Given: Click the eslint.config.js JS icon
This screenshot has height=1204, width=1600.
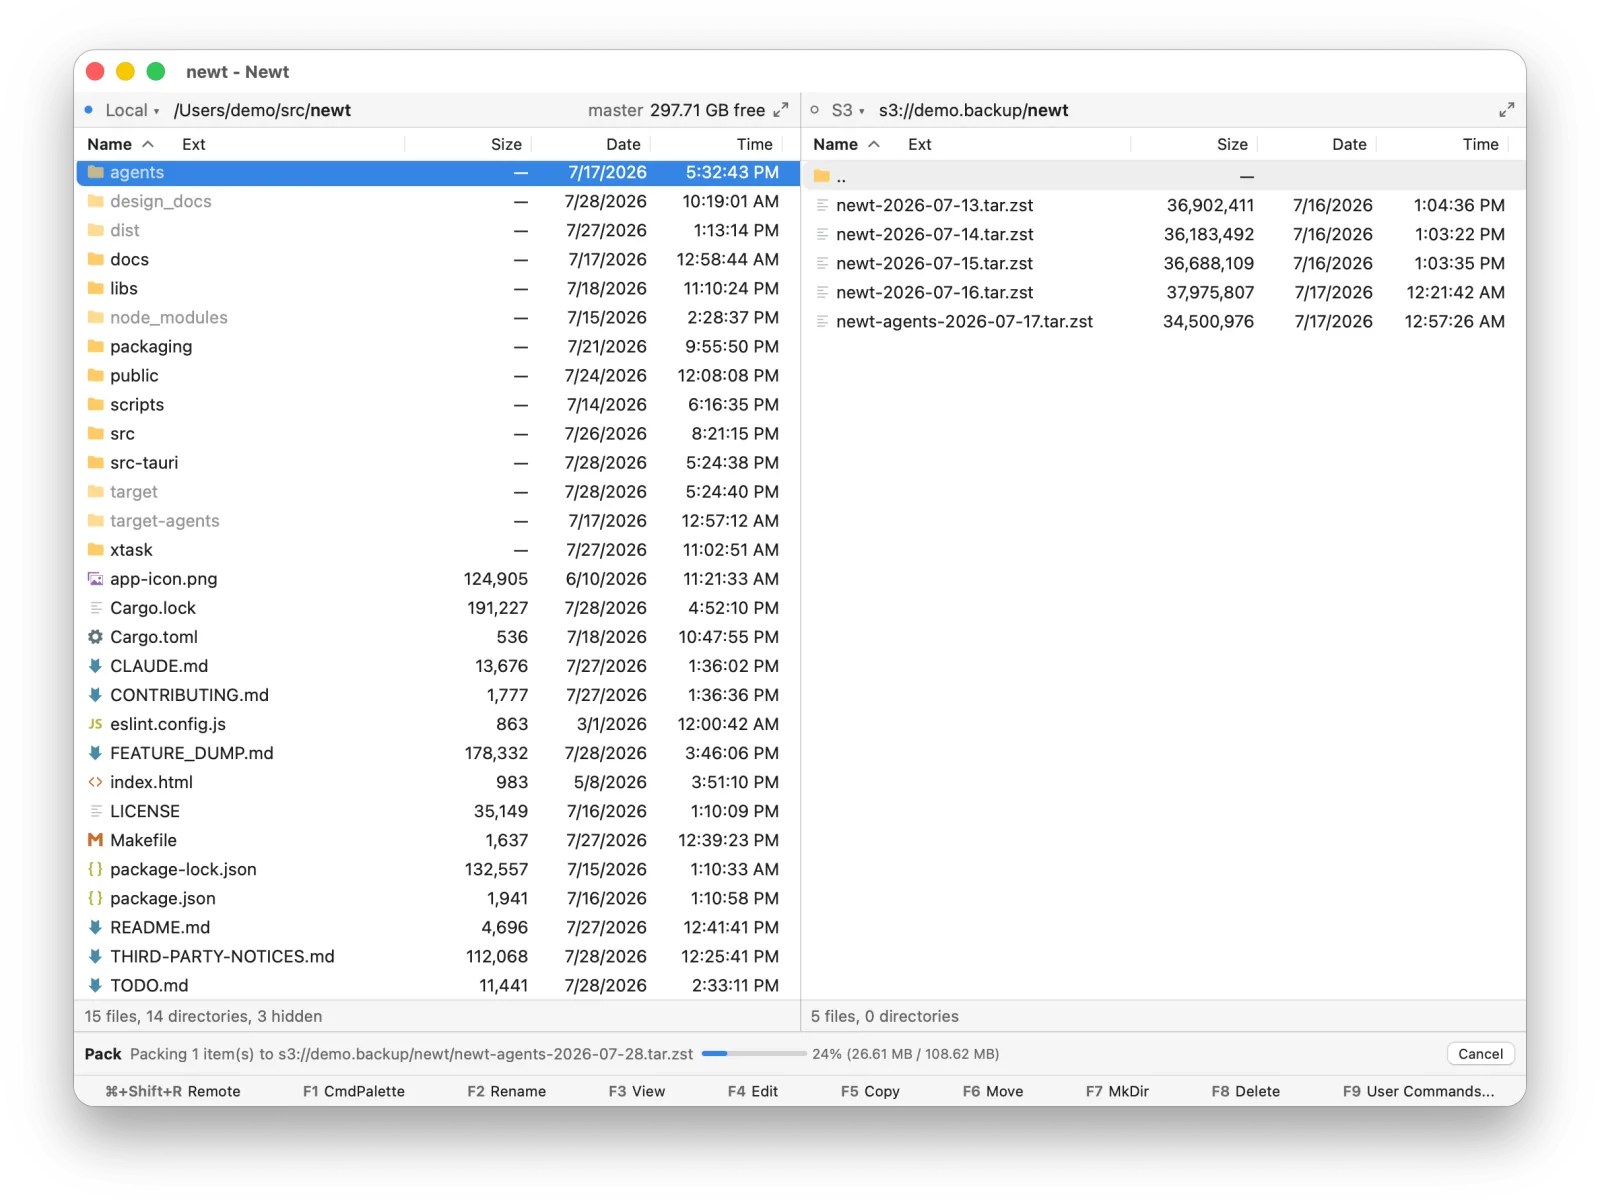Looking at the screenshot, I should click(96, 724).
